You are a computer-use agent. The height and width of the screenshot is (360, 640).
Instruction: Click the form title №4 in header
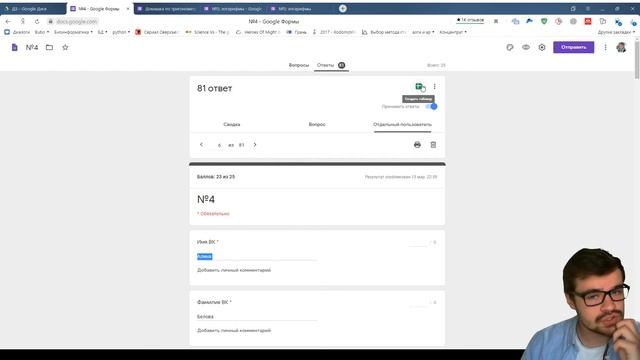32,47
